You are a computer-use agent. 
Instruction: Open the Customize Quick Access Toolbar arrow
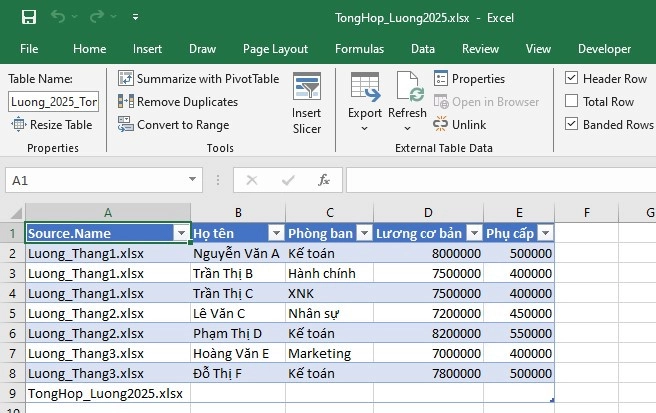click(x=135, y=17)
